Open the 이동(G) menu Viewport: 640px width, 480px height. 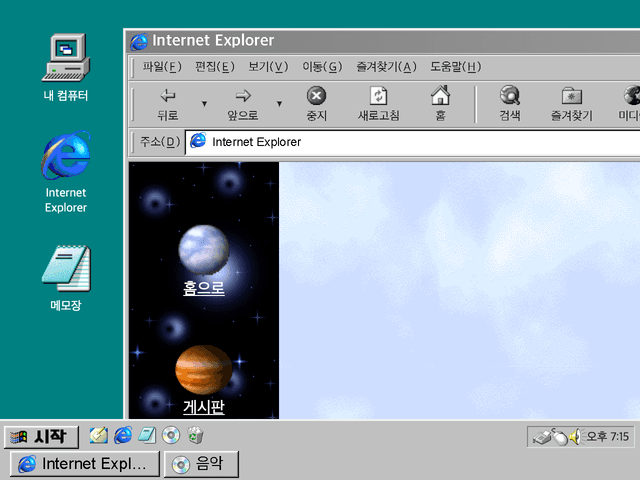(x=322, y=67)
